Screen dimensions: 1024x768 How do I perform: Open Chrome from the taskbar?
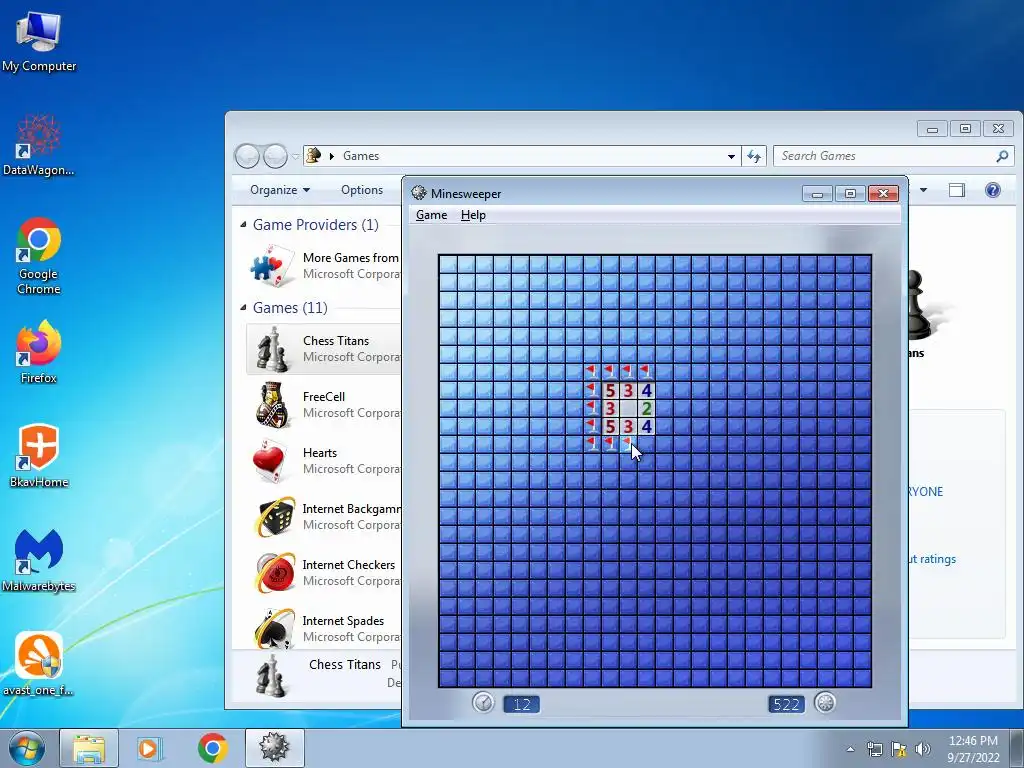point(212,748)
